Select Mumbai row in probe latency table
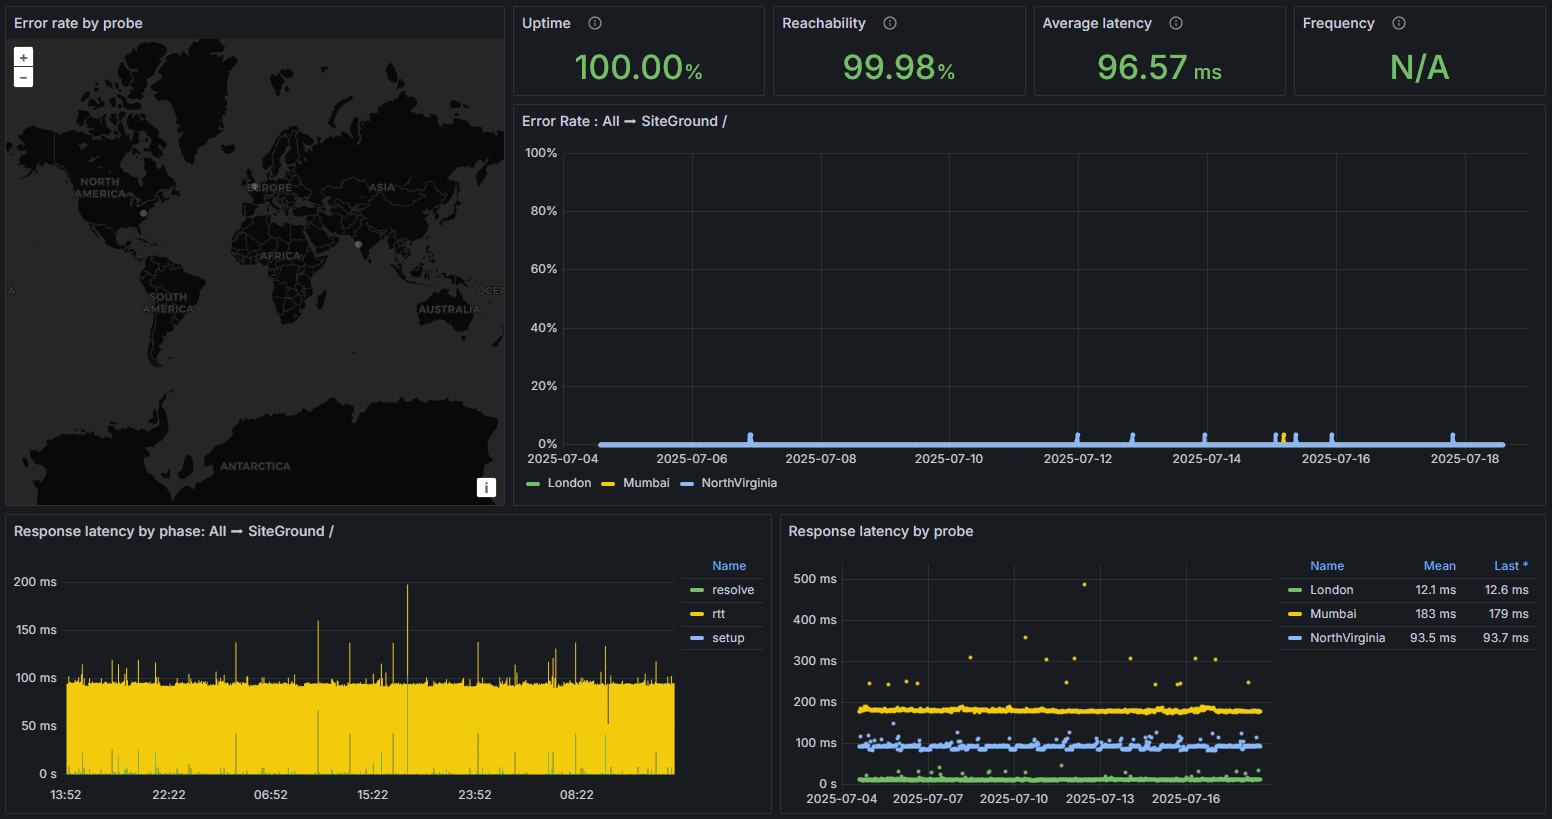 click(x=1333, y=614)
